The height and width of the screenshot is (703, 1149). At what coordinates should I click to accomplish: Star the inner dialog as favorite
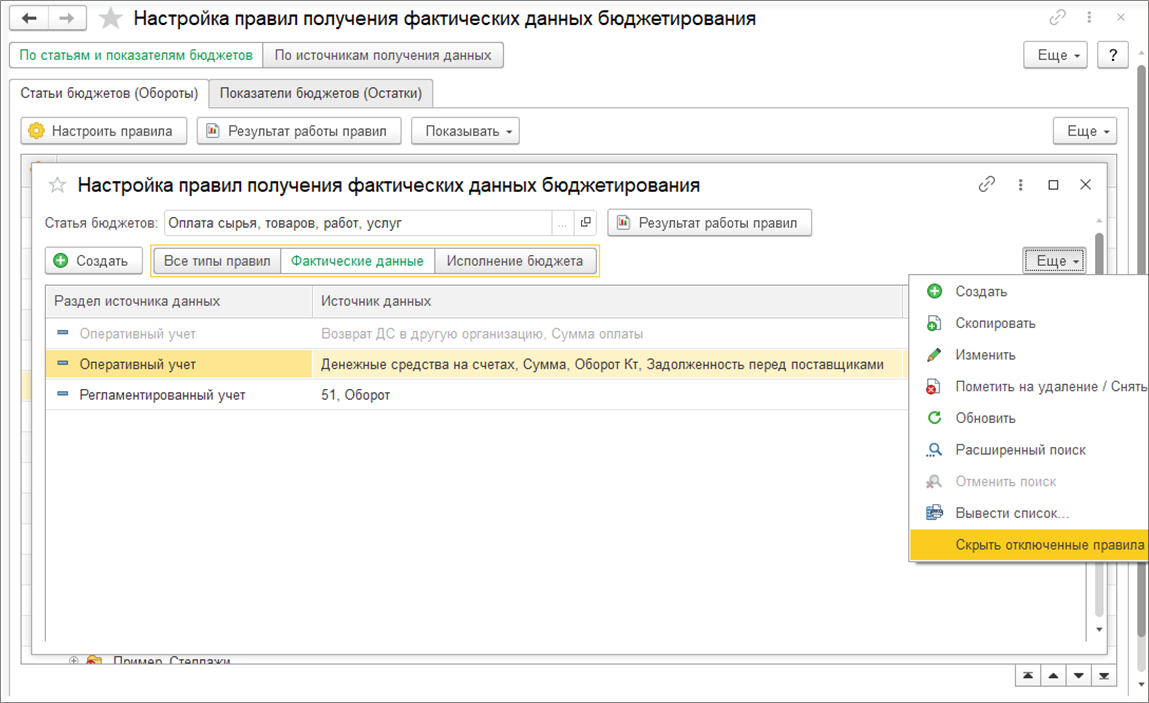[57, 185]
